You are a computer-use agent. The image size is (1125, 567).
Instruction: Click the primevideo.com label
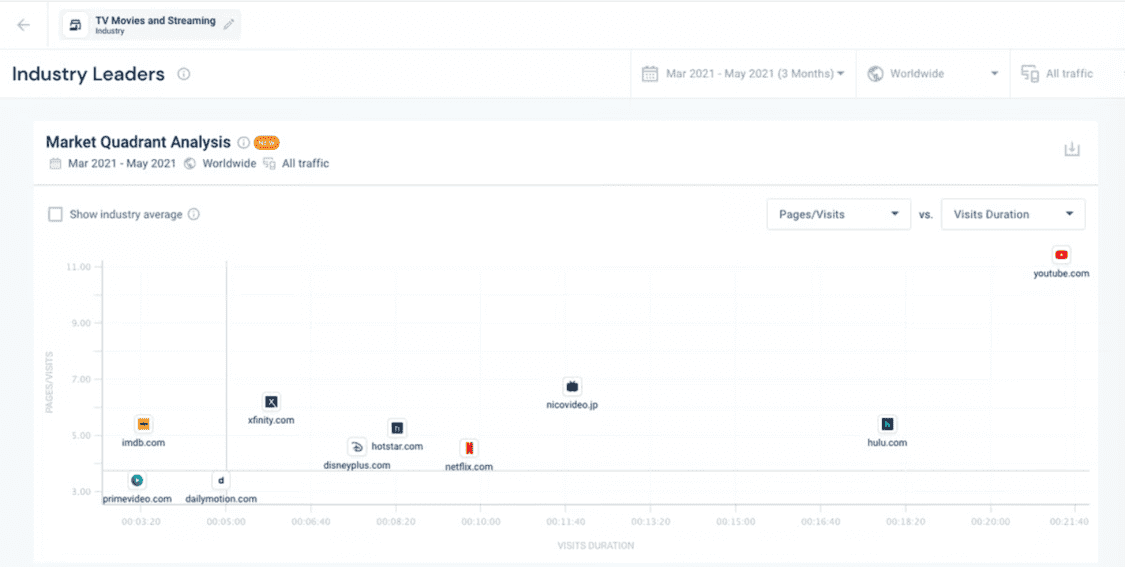coord(137,499)
